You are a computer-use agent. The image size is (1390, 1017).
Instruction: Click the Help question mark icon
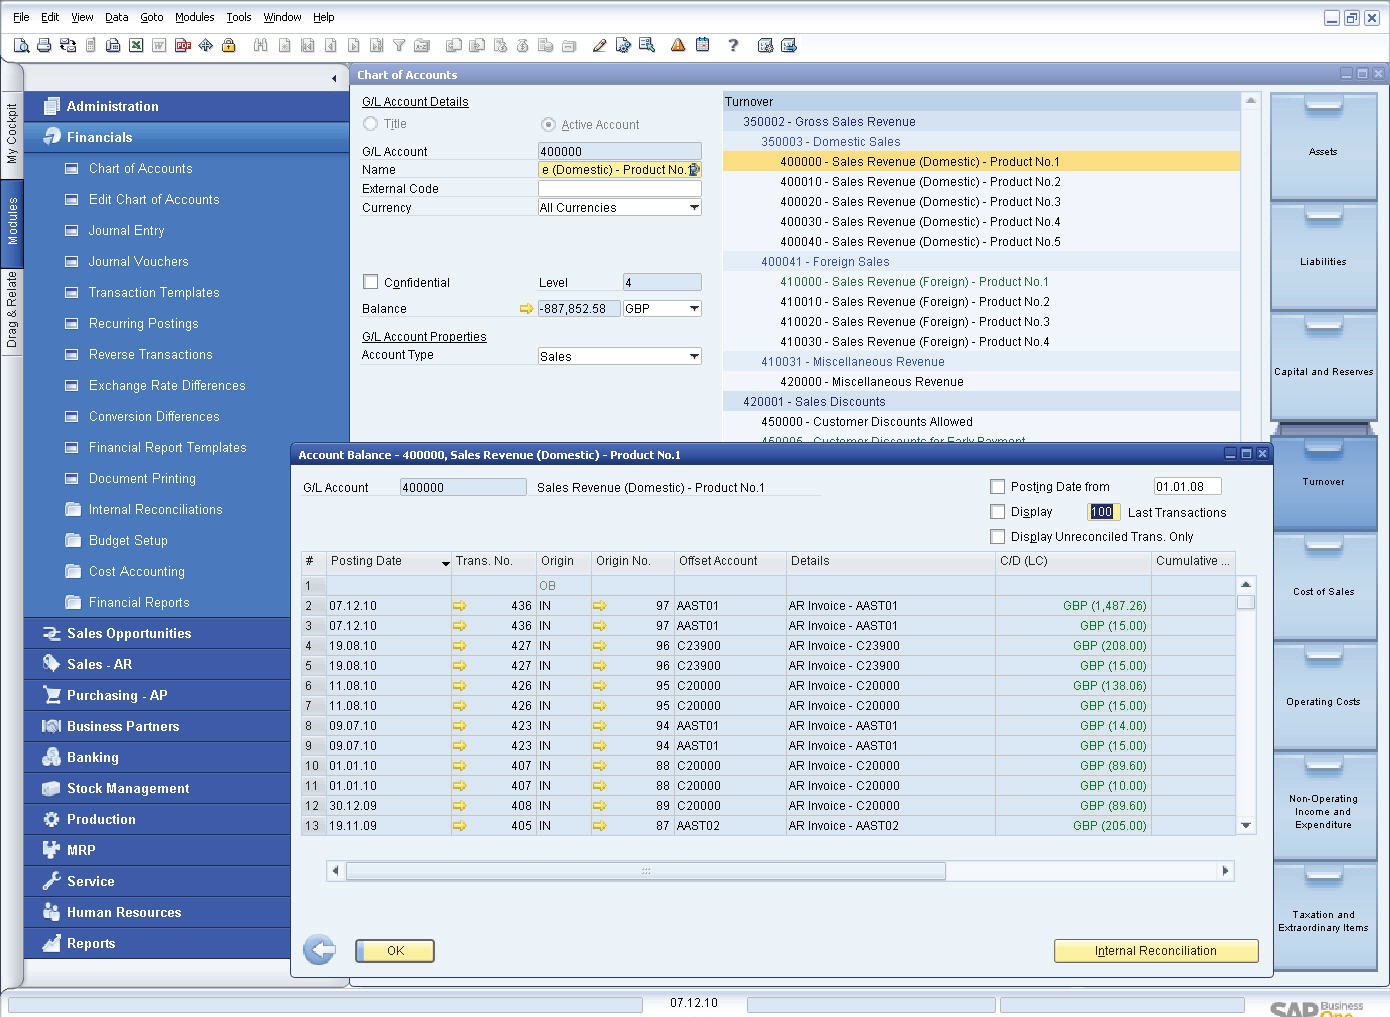tap(733, 45)
